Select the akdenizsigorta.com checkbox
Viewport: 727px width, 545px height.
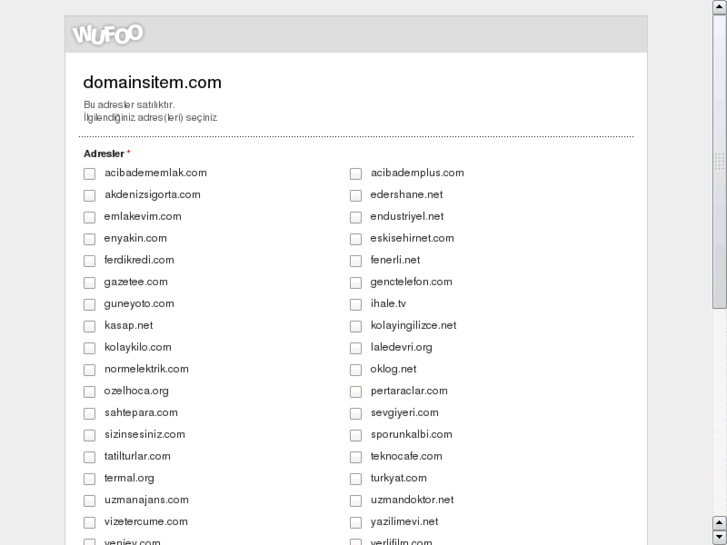click(x=90, y=196)
